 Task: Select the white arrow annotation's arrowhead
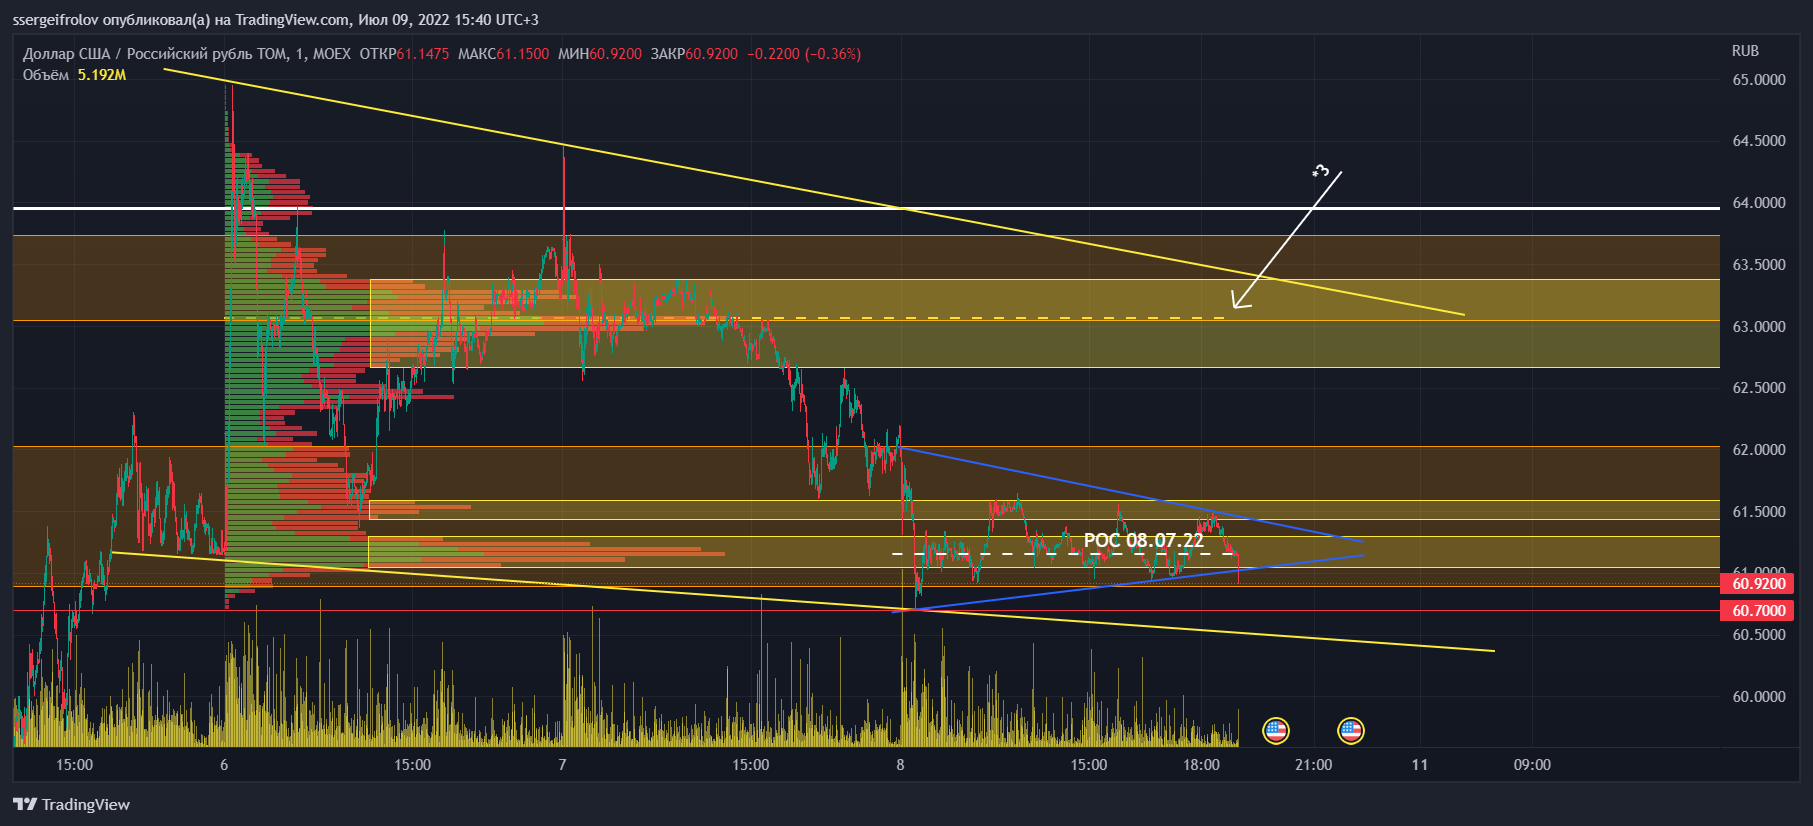1236,304
